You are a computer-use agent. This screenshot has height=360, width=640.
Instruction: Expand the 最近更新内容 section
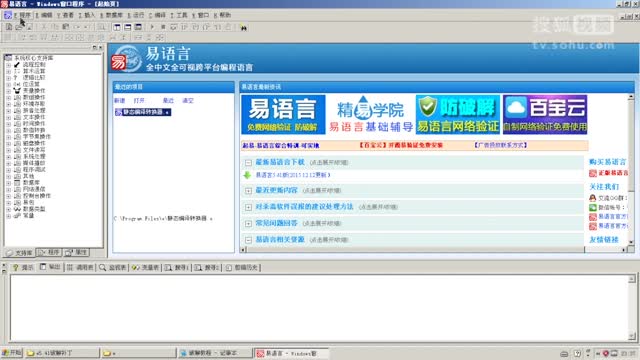tap(248, 191)
